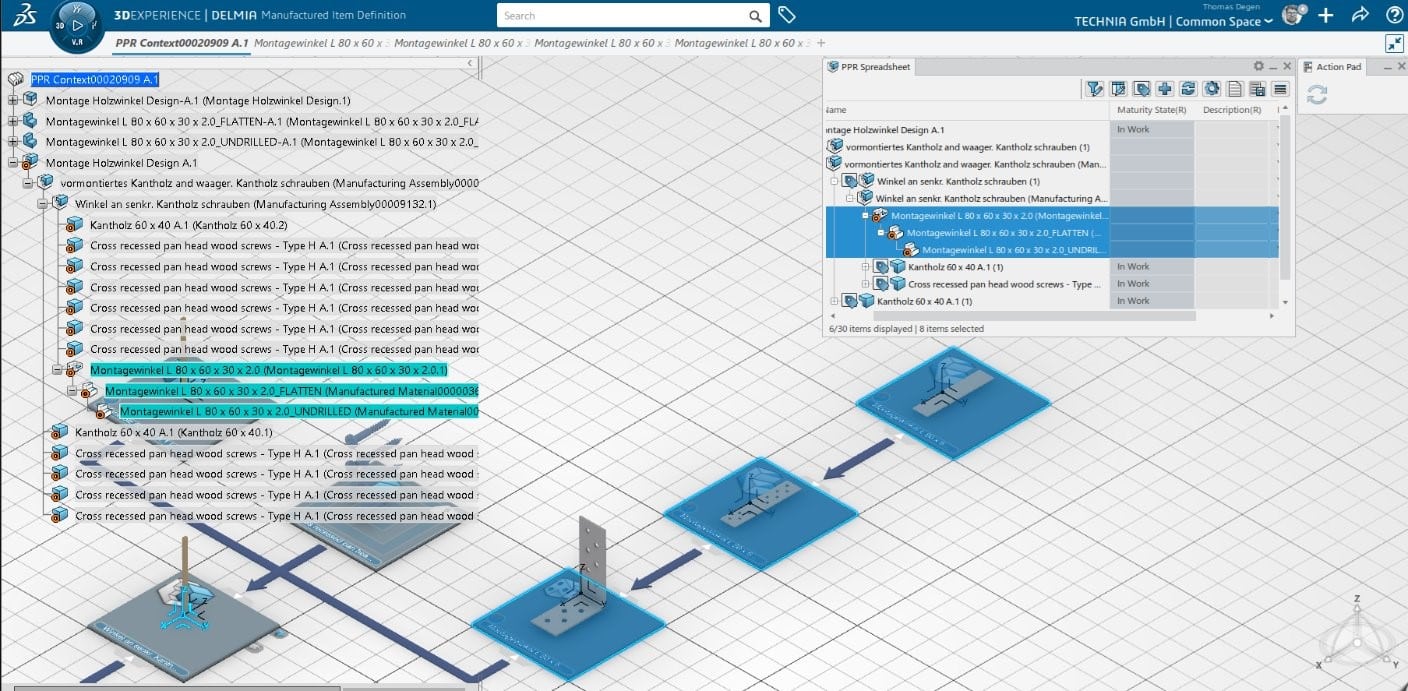Screen dimensions: 1408x691
Task: Select the PPR Spreadsheet panel tab
Action: coord(868,67)
